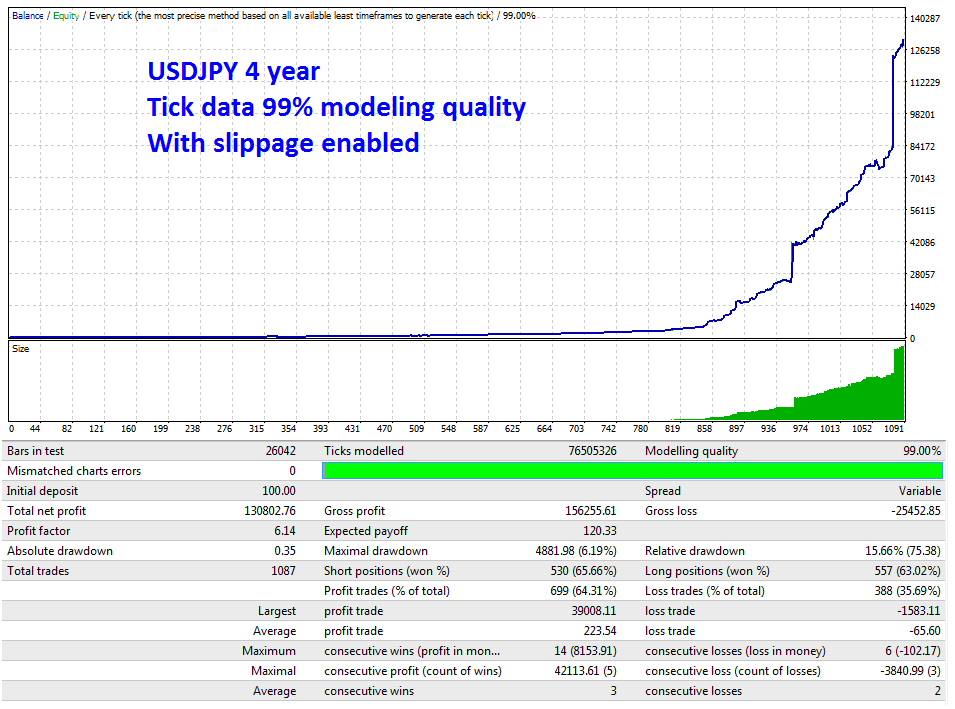Click the Spread 'Variable' value
This screenshot has height=709, width=955.
[919, 491]
